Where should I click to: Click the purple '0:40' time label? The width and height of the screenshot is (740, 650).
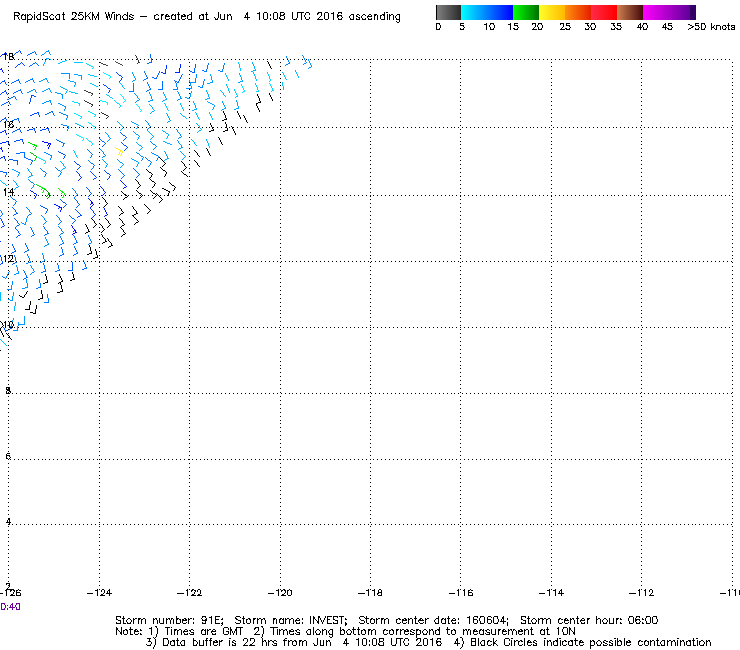coord(10,607)
